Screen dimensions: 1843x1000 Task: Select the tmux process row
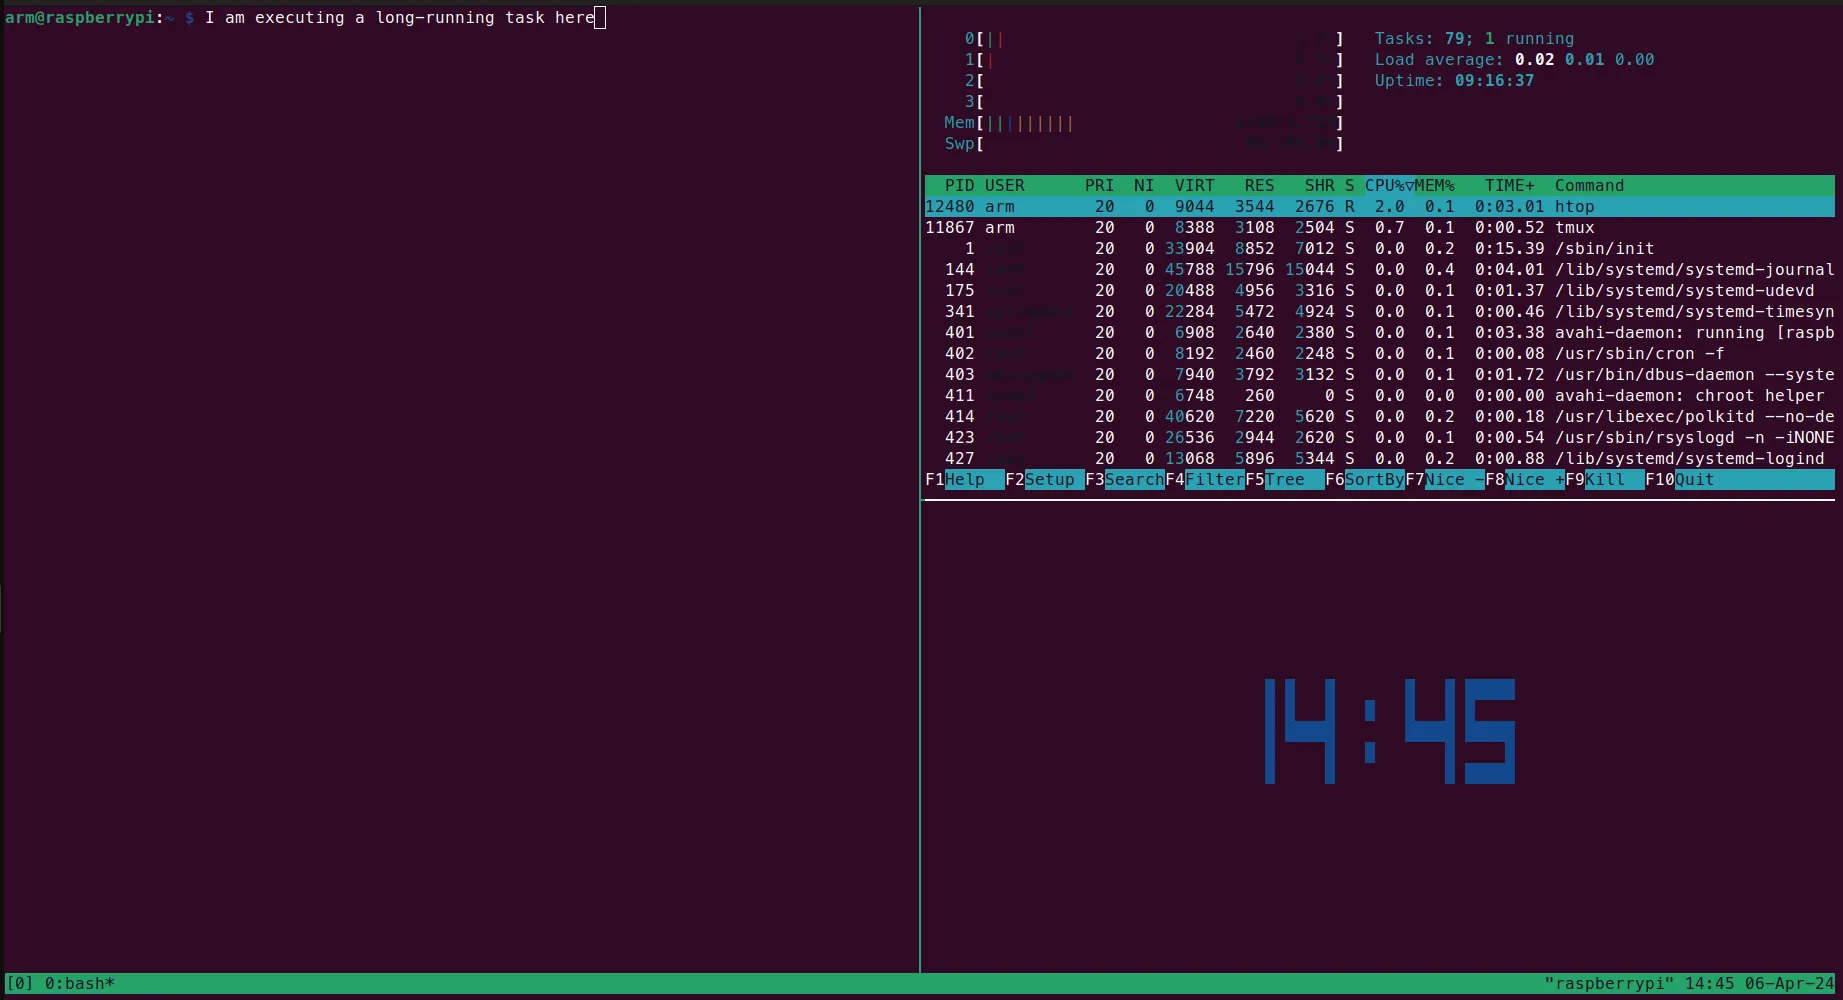(1300, 227)
